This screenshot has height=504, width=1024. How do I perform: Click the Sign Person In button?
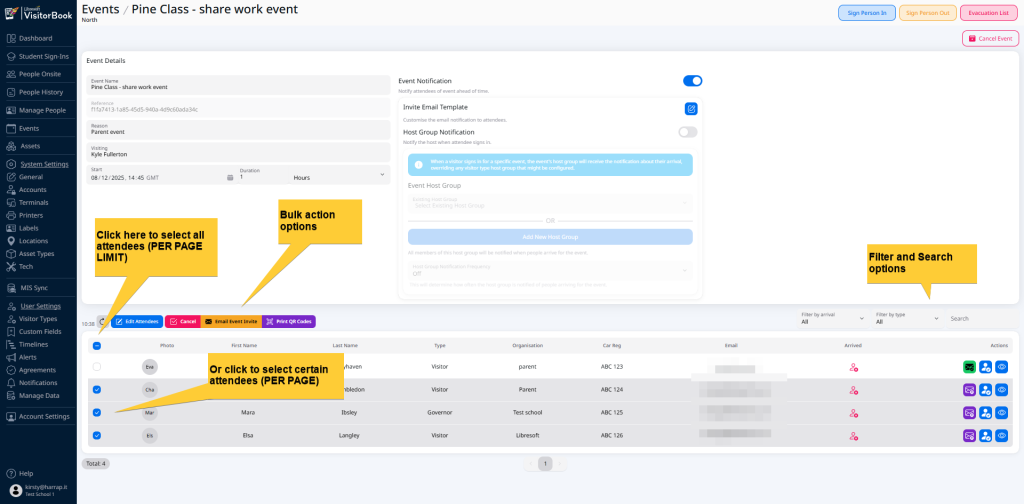(x=866, y=13)
